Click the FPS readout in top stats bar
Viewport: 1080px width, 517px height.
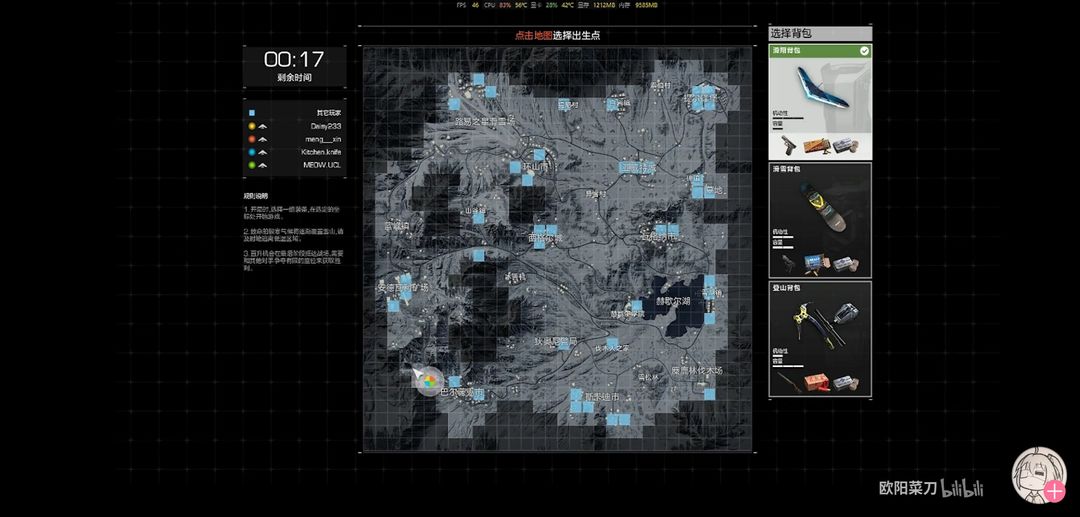click(468, 5)
